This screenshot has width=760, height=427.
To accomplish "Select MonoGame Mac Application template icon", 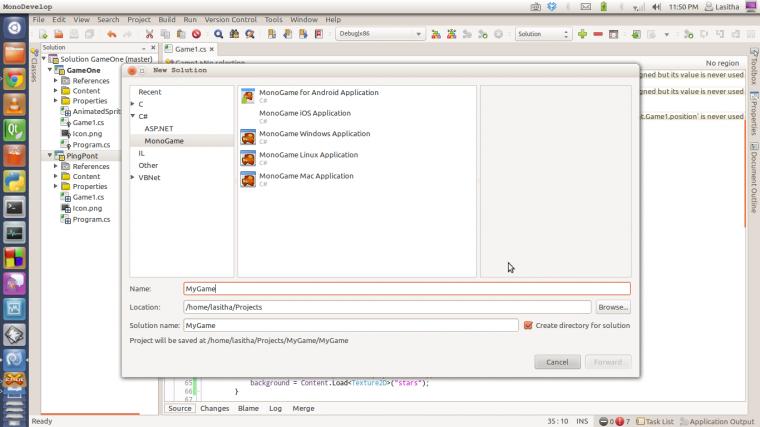I will point(248,179).
